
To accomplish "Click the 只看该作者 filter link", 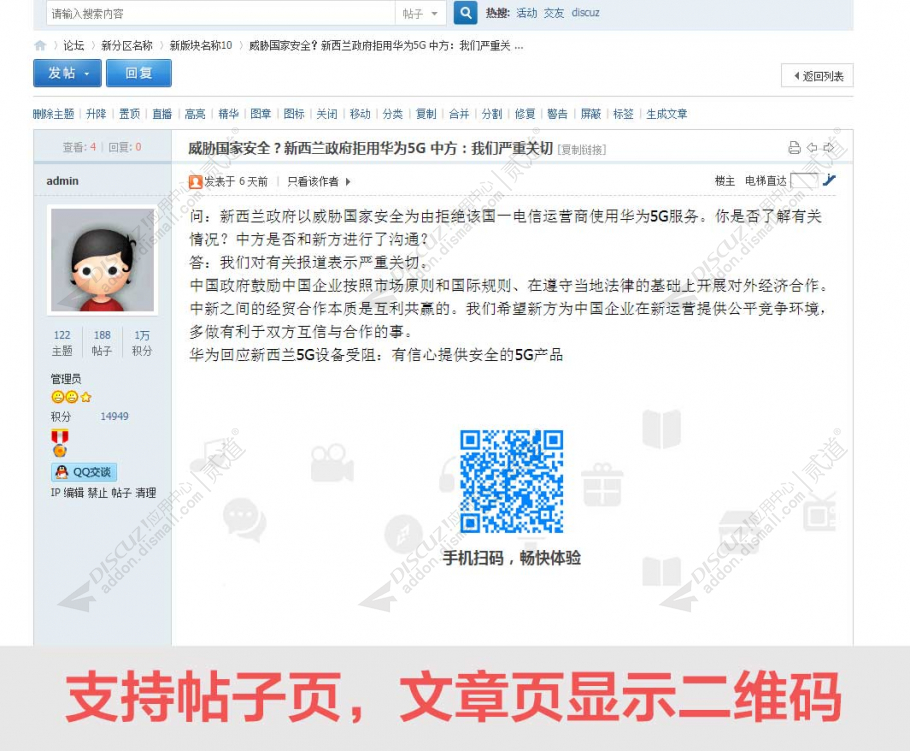I will pyautogui.click(x=313, y=182).
